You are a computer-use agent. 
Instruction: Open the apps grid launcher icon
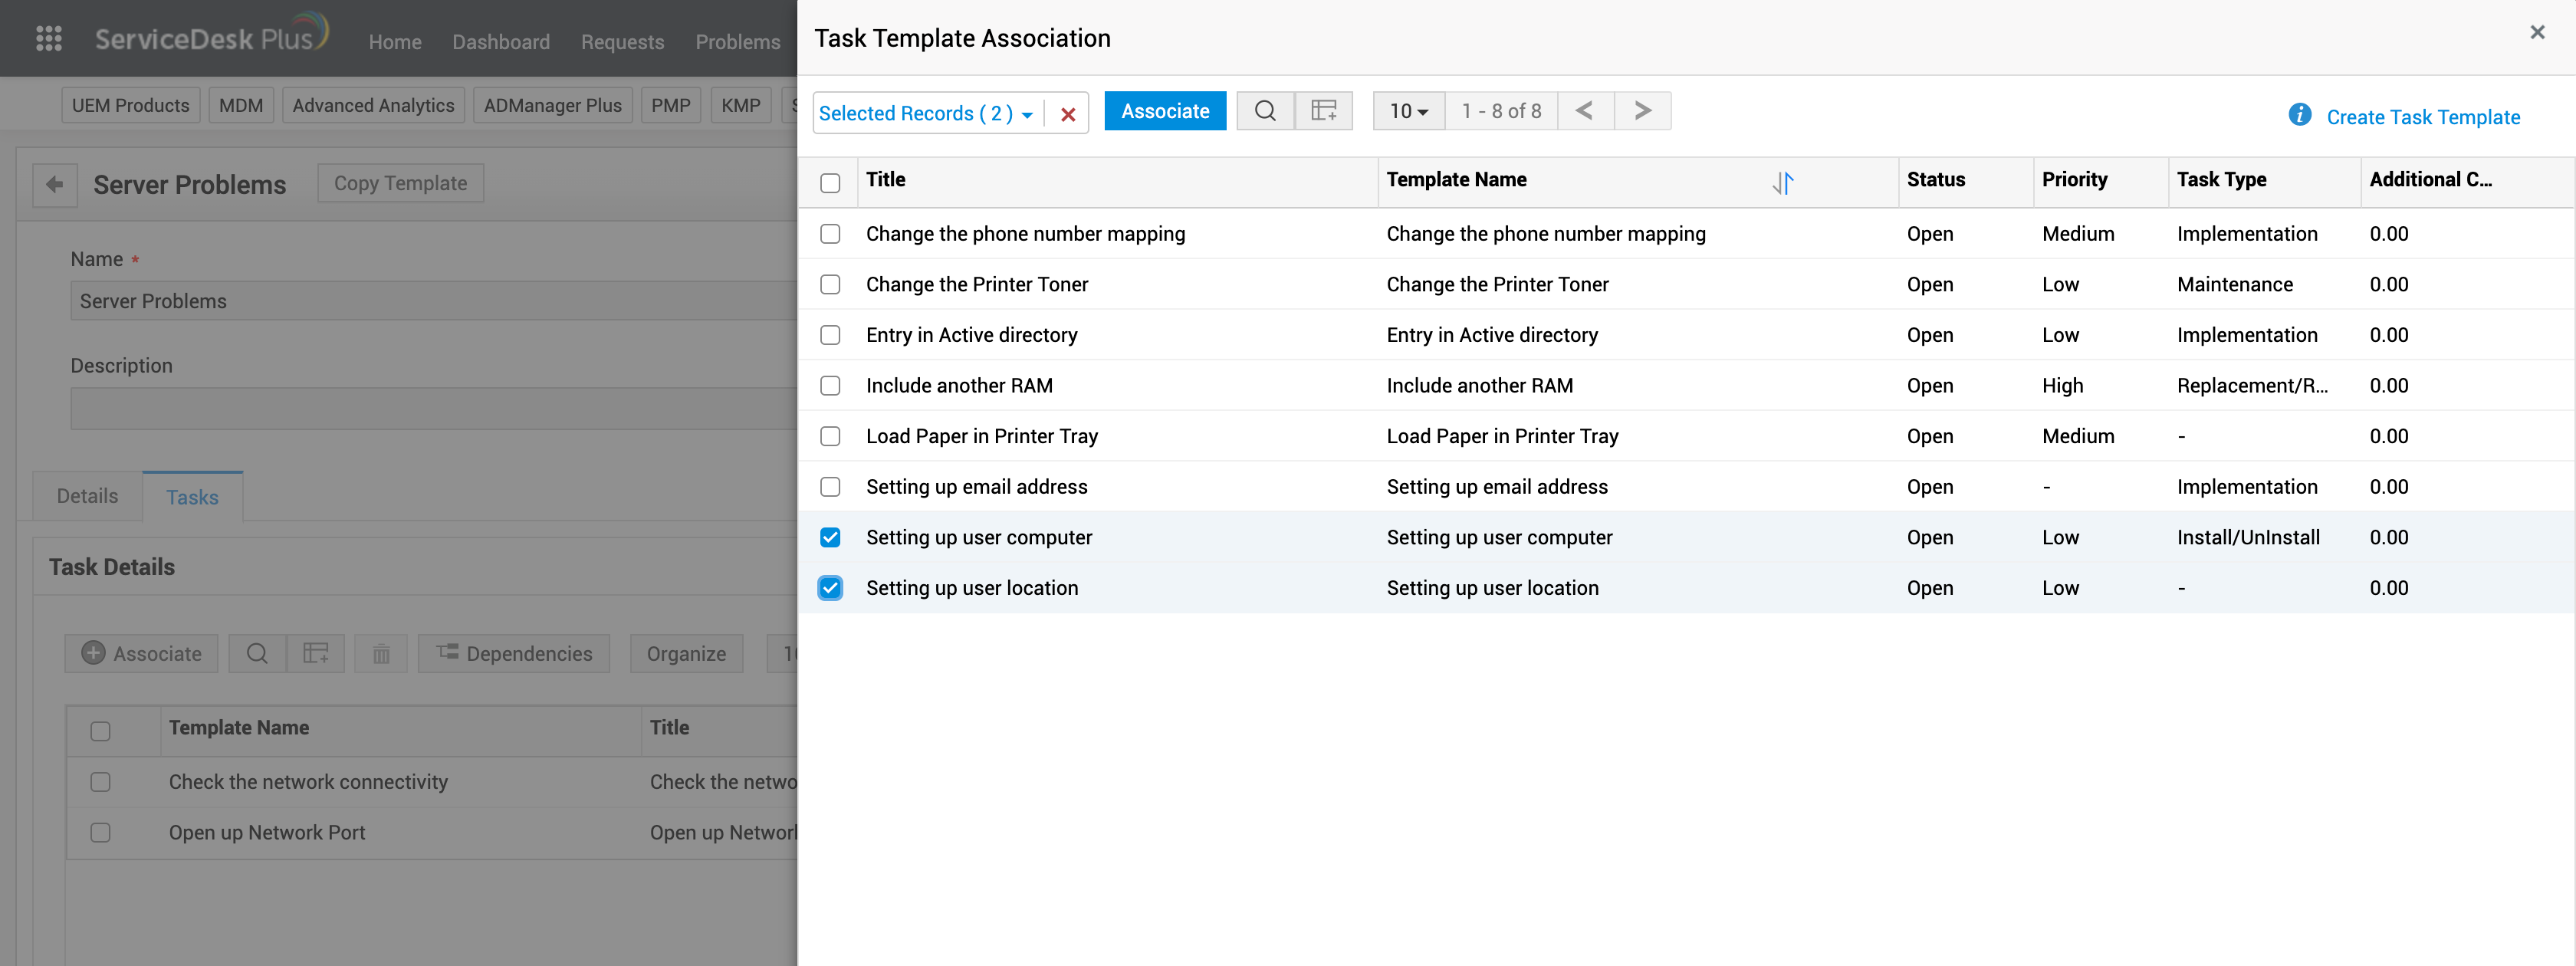[49, 39]
